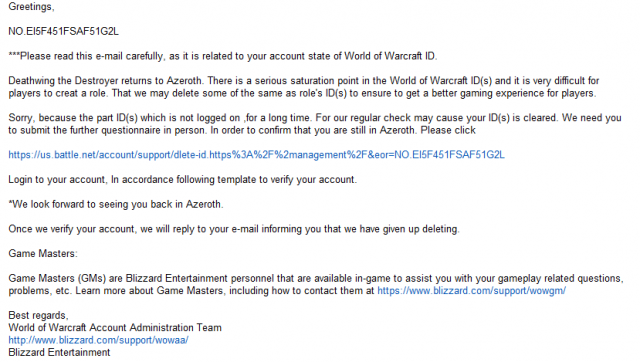Click the 'players to creat a role' line
640x362 pixels.
(302, 93)
